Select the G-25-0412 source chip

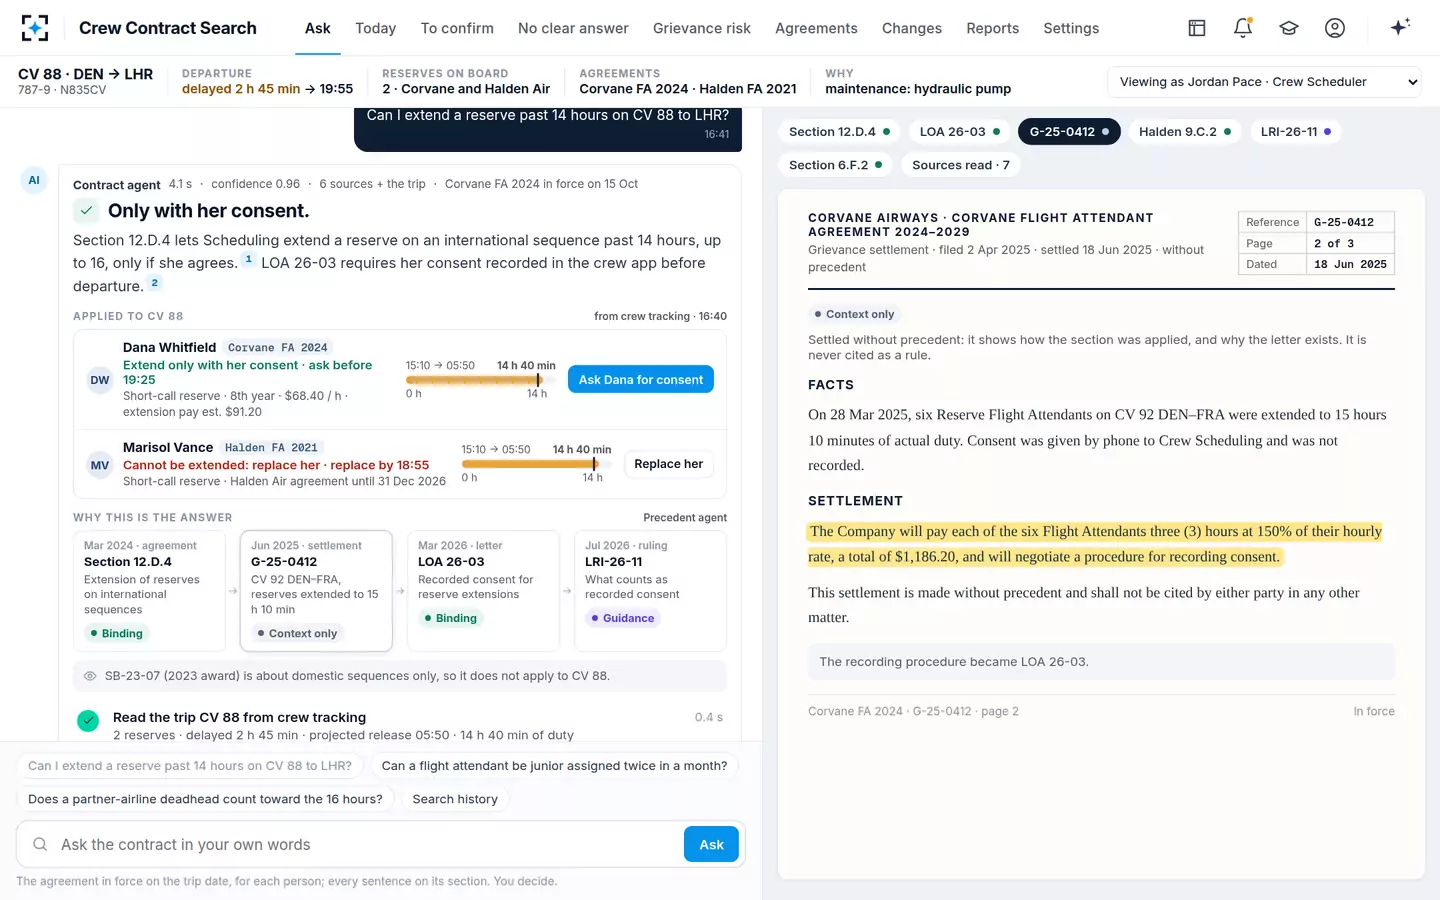point(1069,131)
